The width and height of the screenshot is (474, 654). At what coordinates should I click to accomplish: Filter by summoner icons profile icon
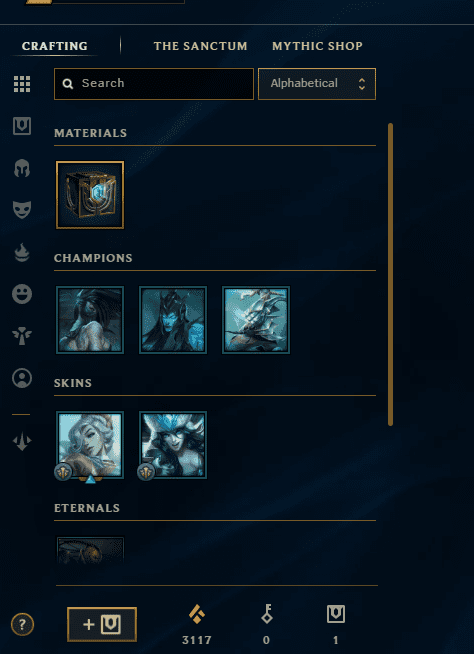click(x=22, y=378)
